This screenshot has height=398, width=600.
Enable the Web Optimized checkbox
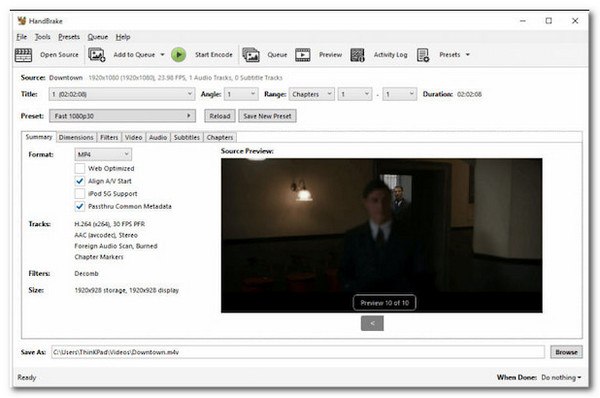pos(80,168)
